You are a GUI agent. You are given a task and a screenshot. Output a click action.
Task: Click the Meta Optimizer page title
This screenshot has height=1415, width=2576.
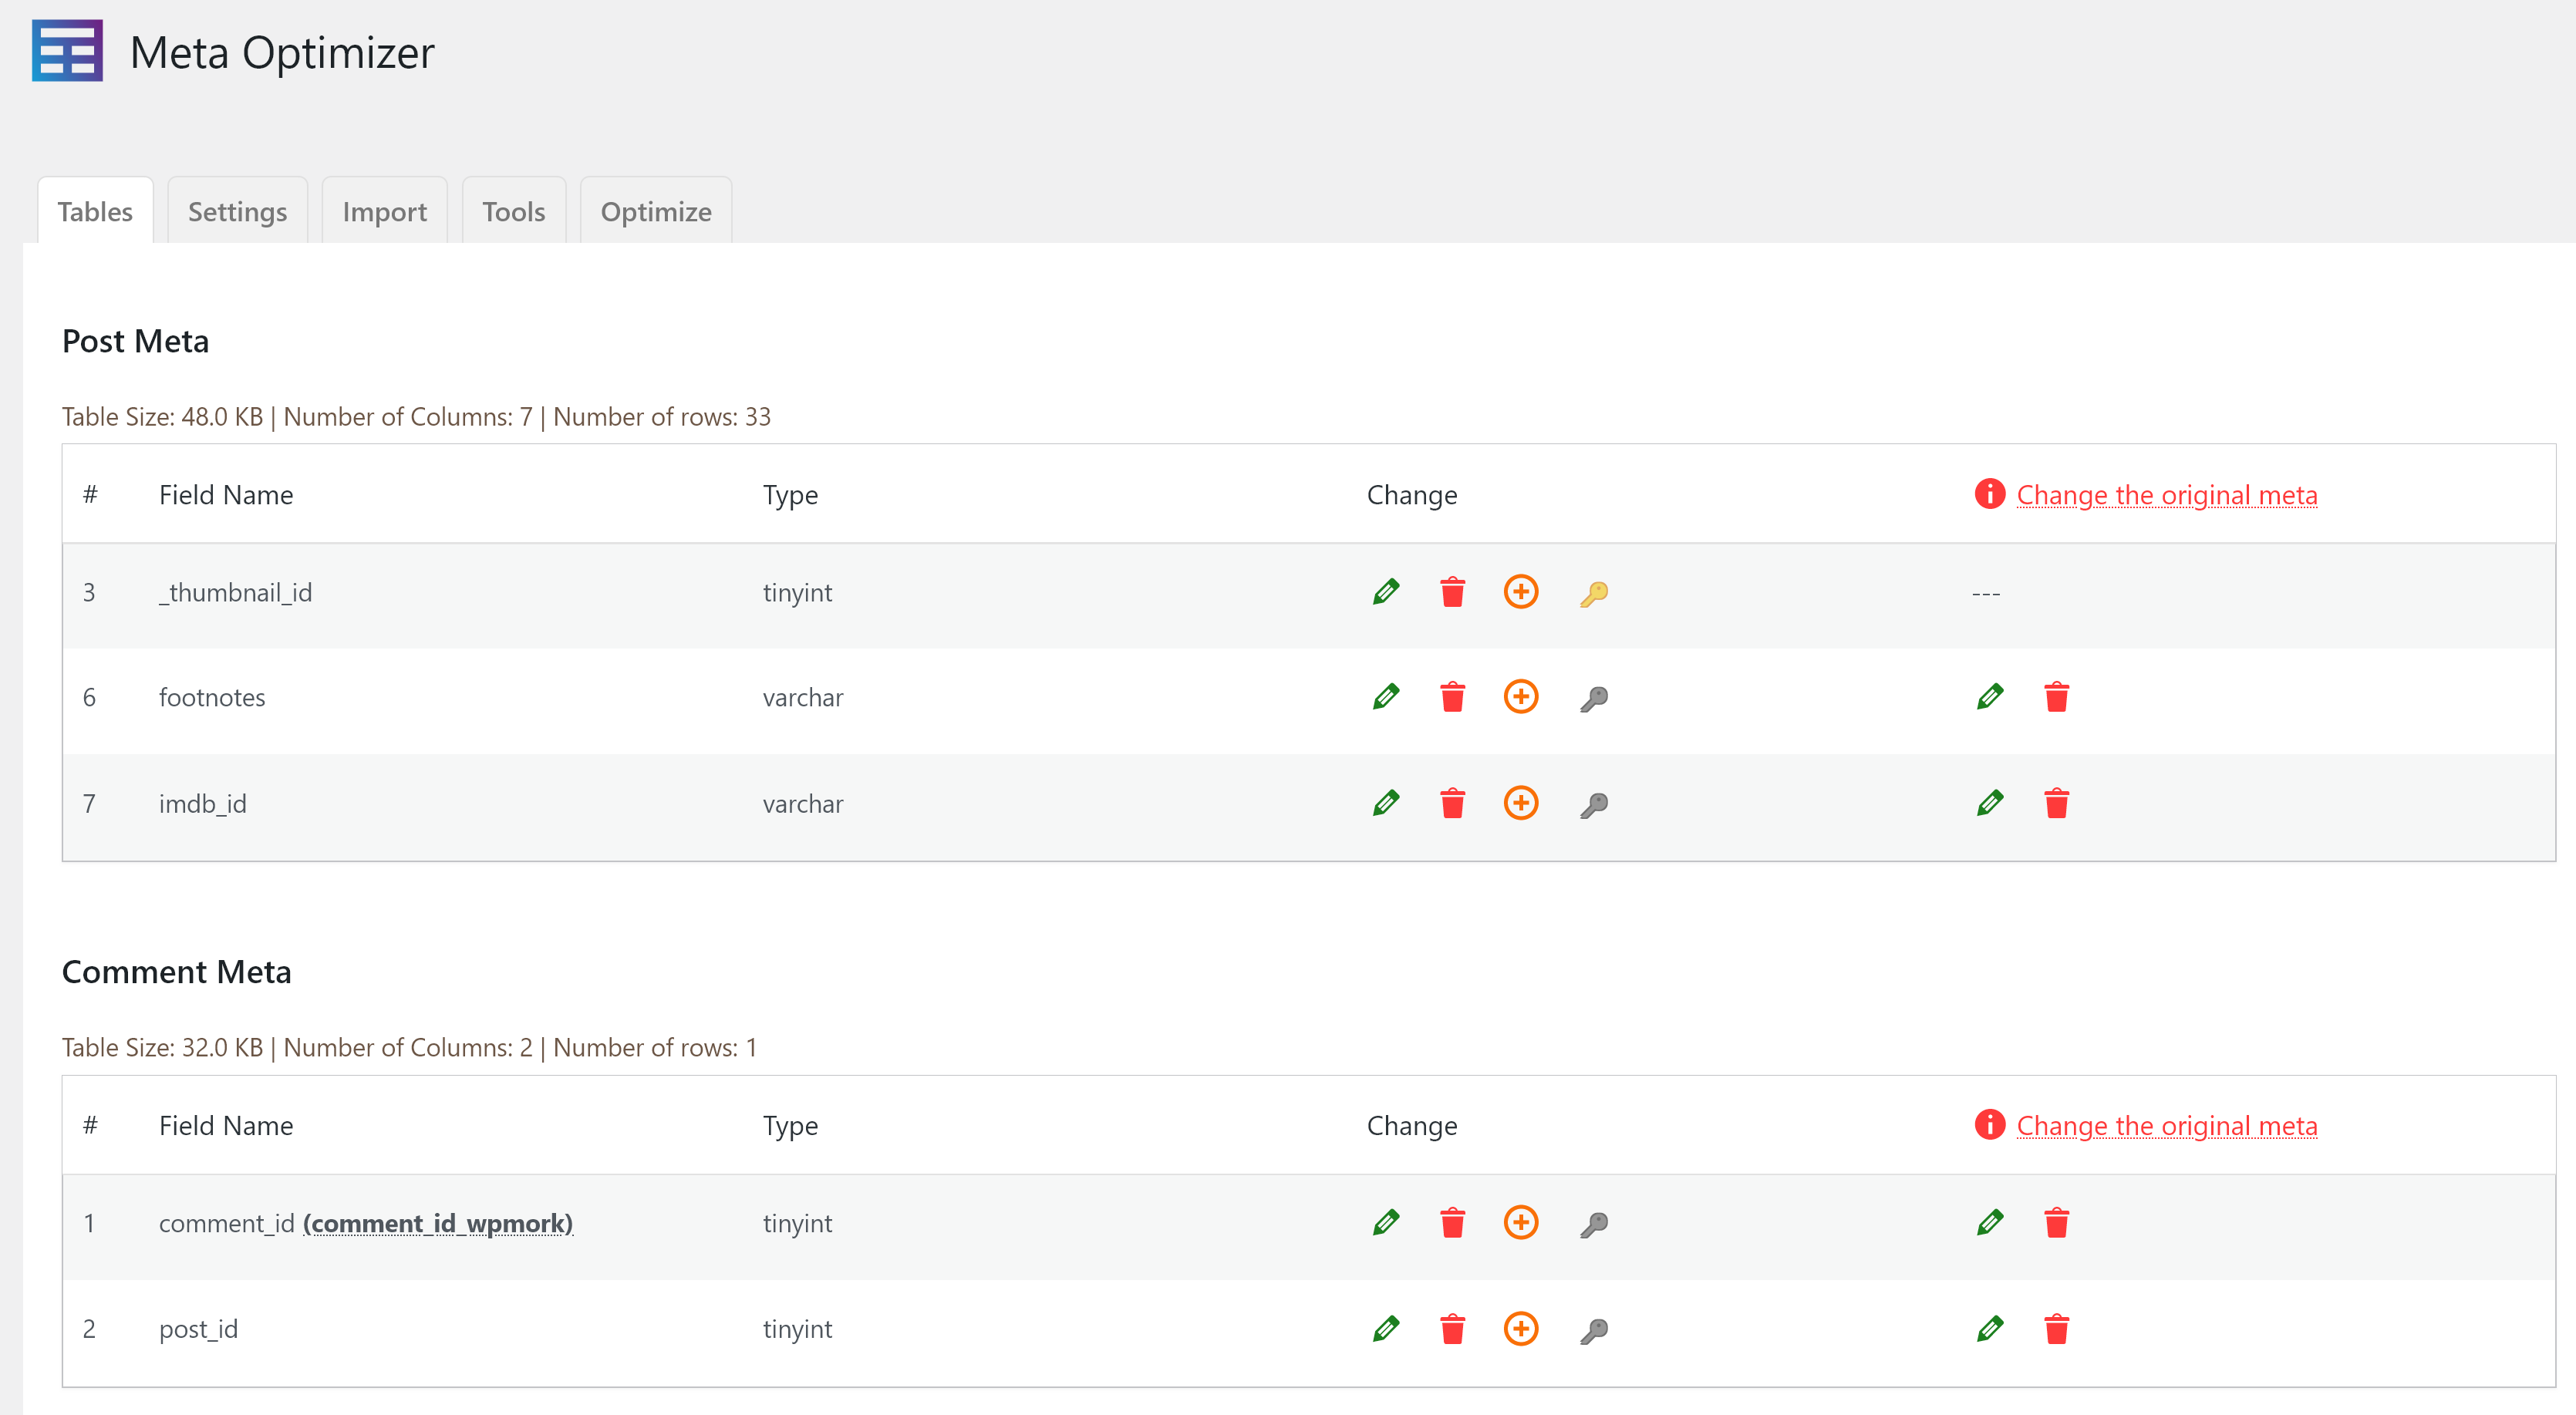coord(282,53)
